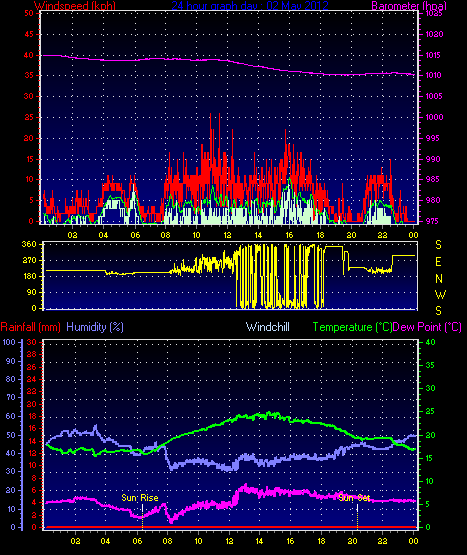Select the Rainfall (mm) legend label

(x=30, y=327)
